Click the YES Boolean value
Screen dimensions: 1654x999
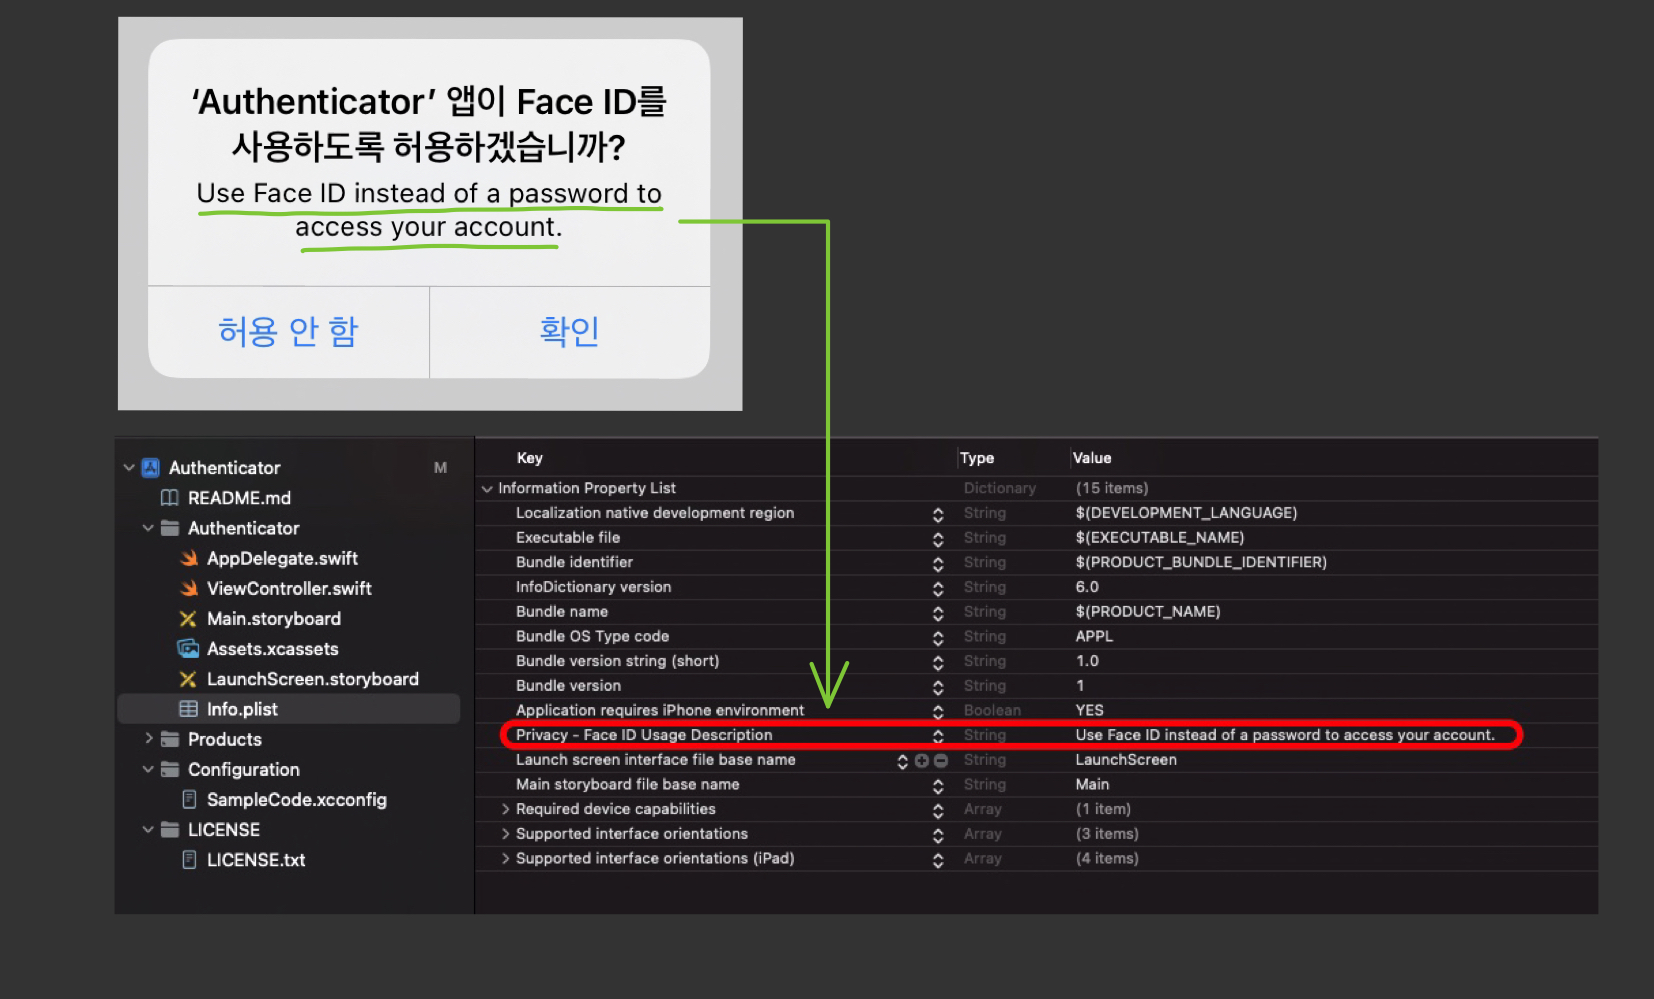[1089, 710]
